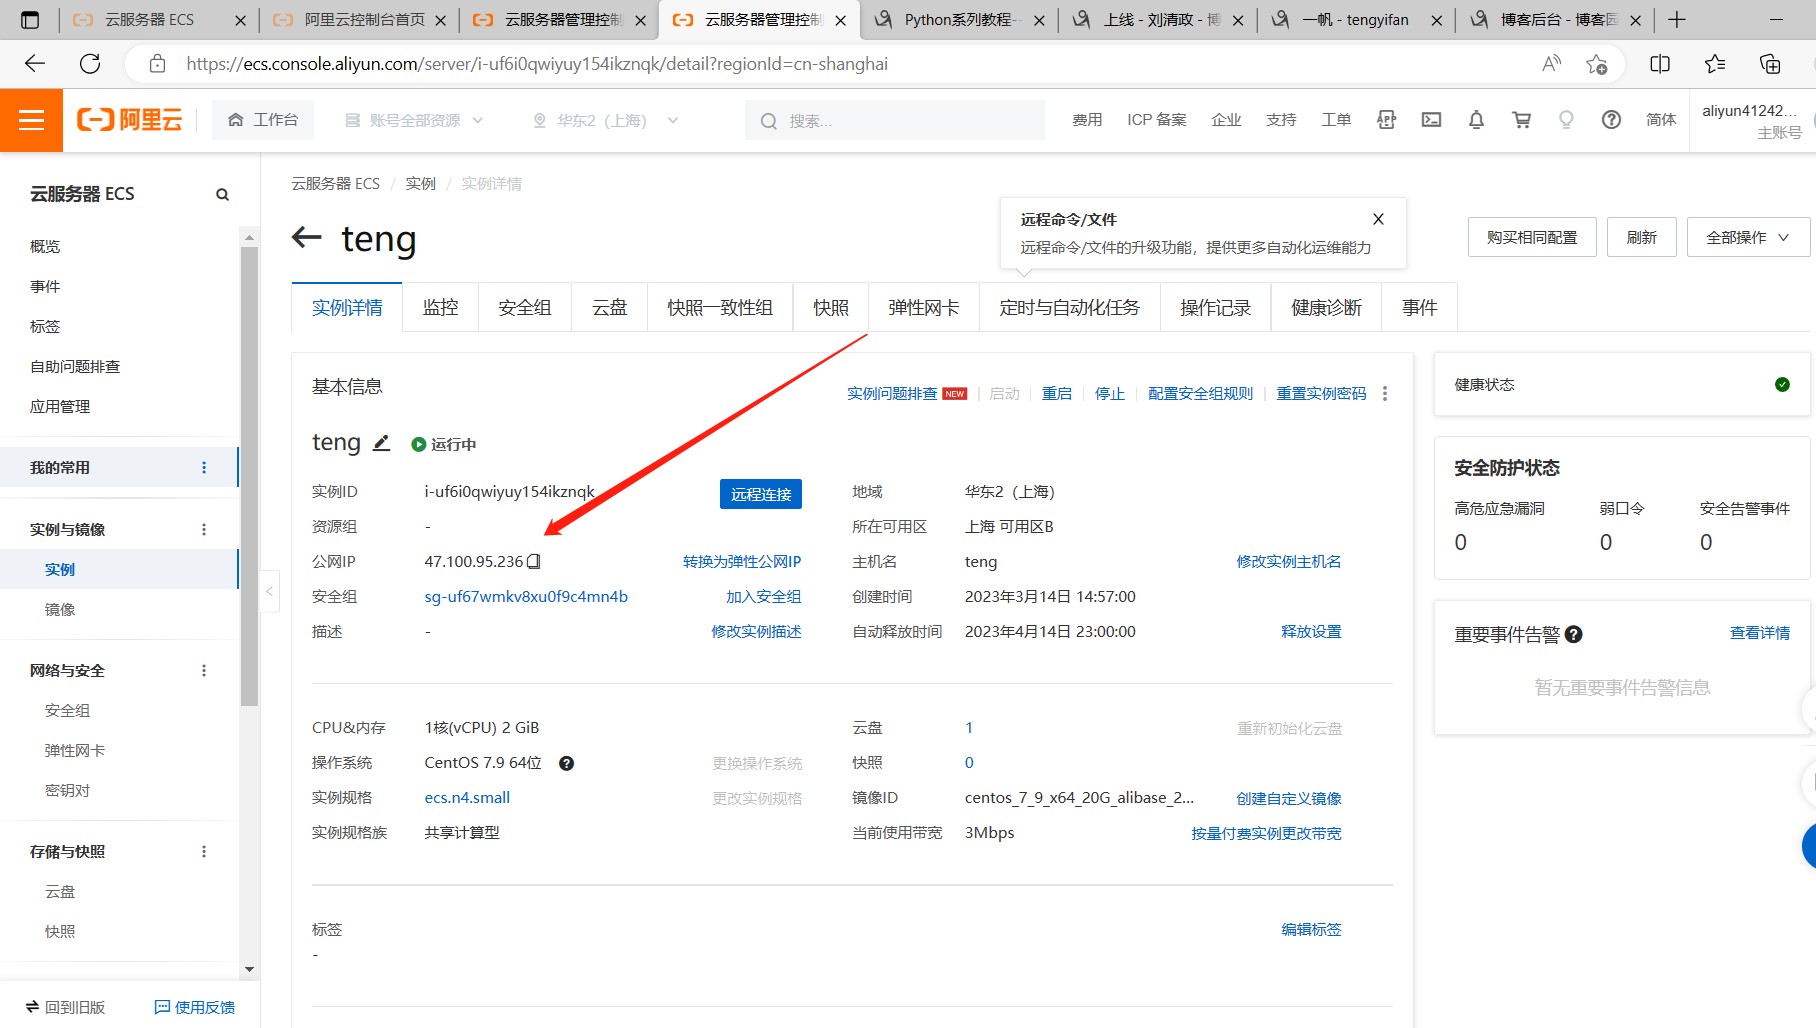The image size is (1816, 1028).
Task: Click 修改实例主机名 link
Action: [1289, 562]
